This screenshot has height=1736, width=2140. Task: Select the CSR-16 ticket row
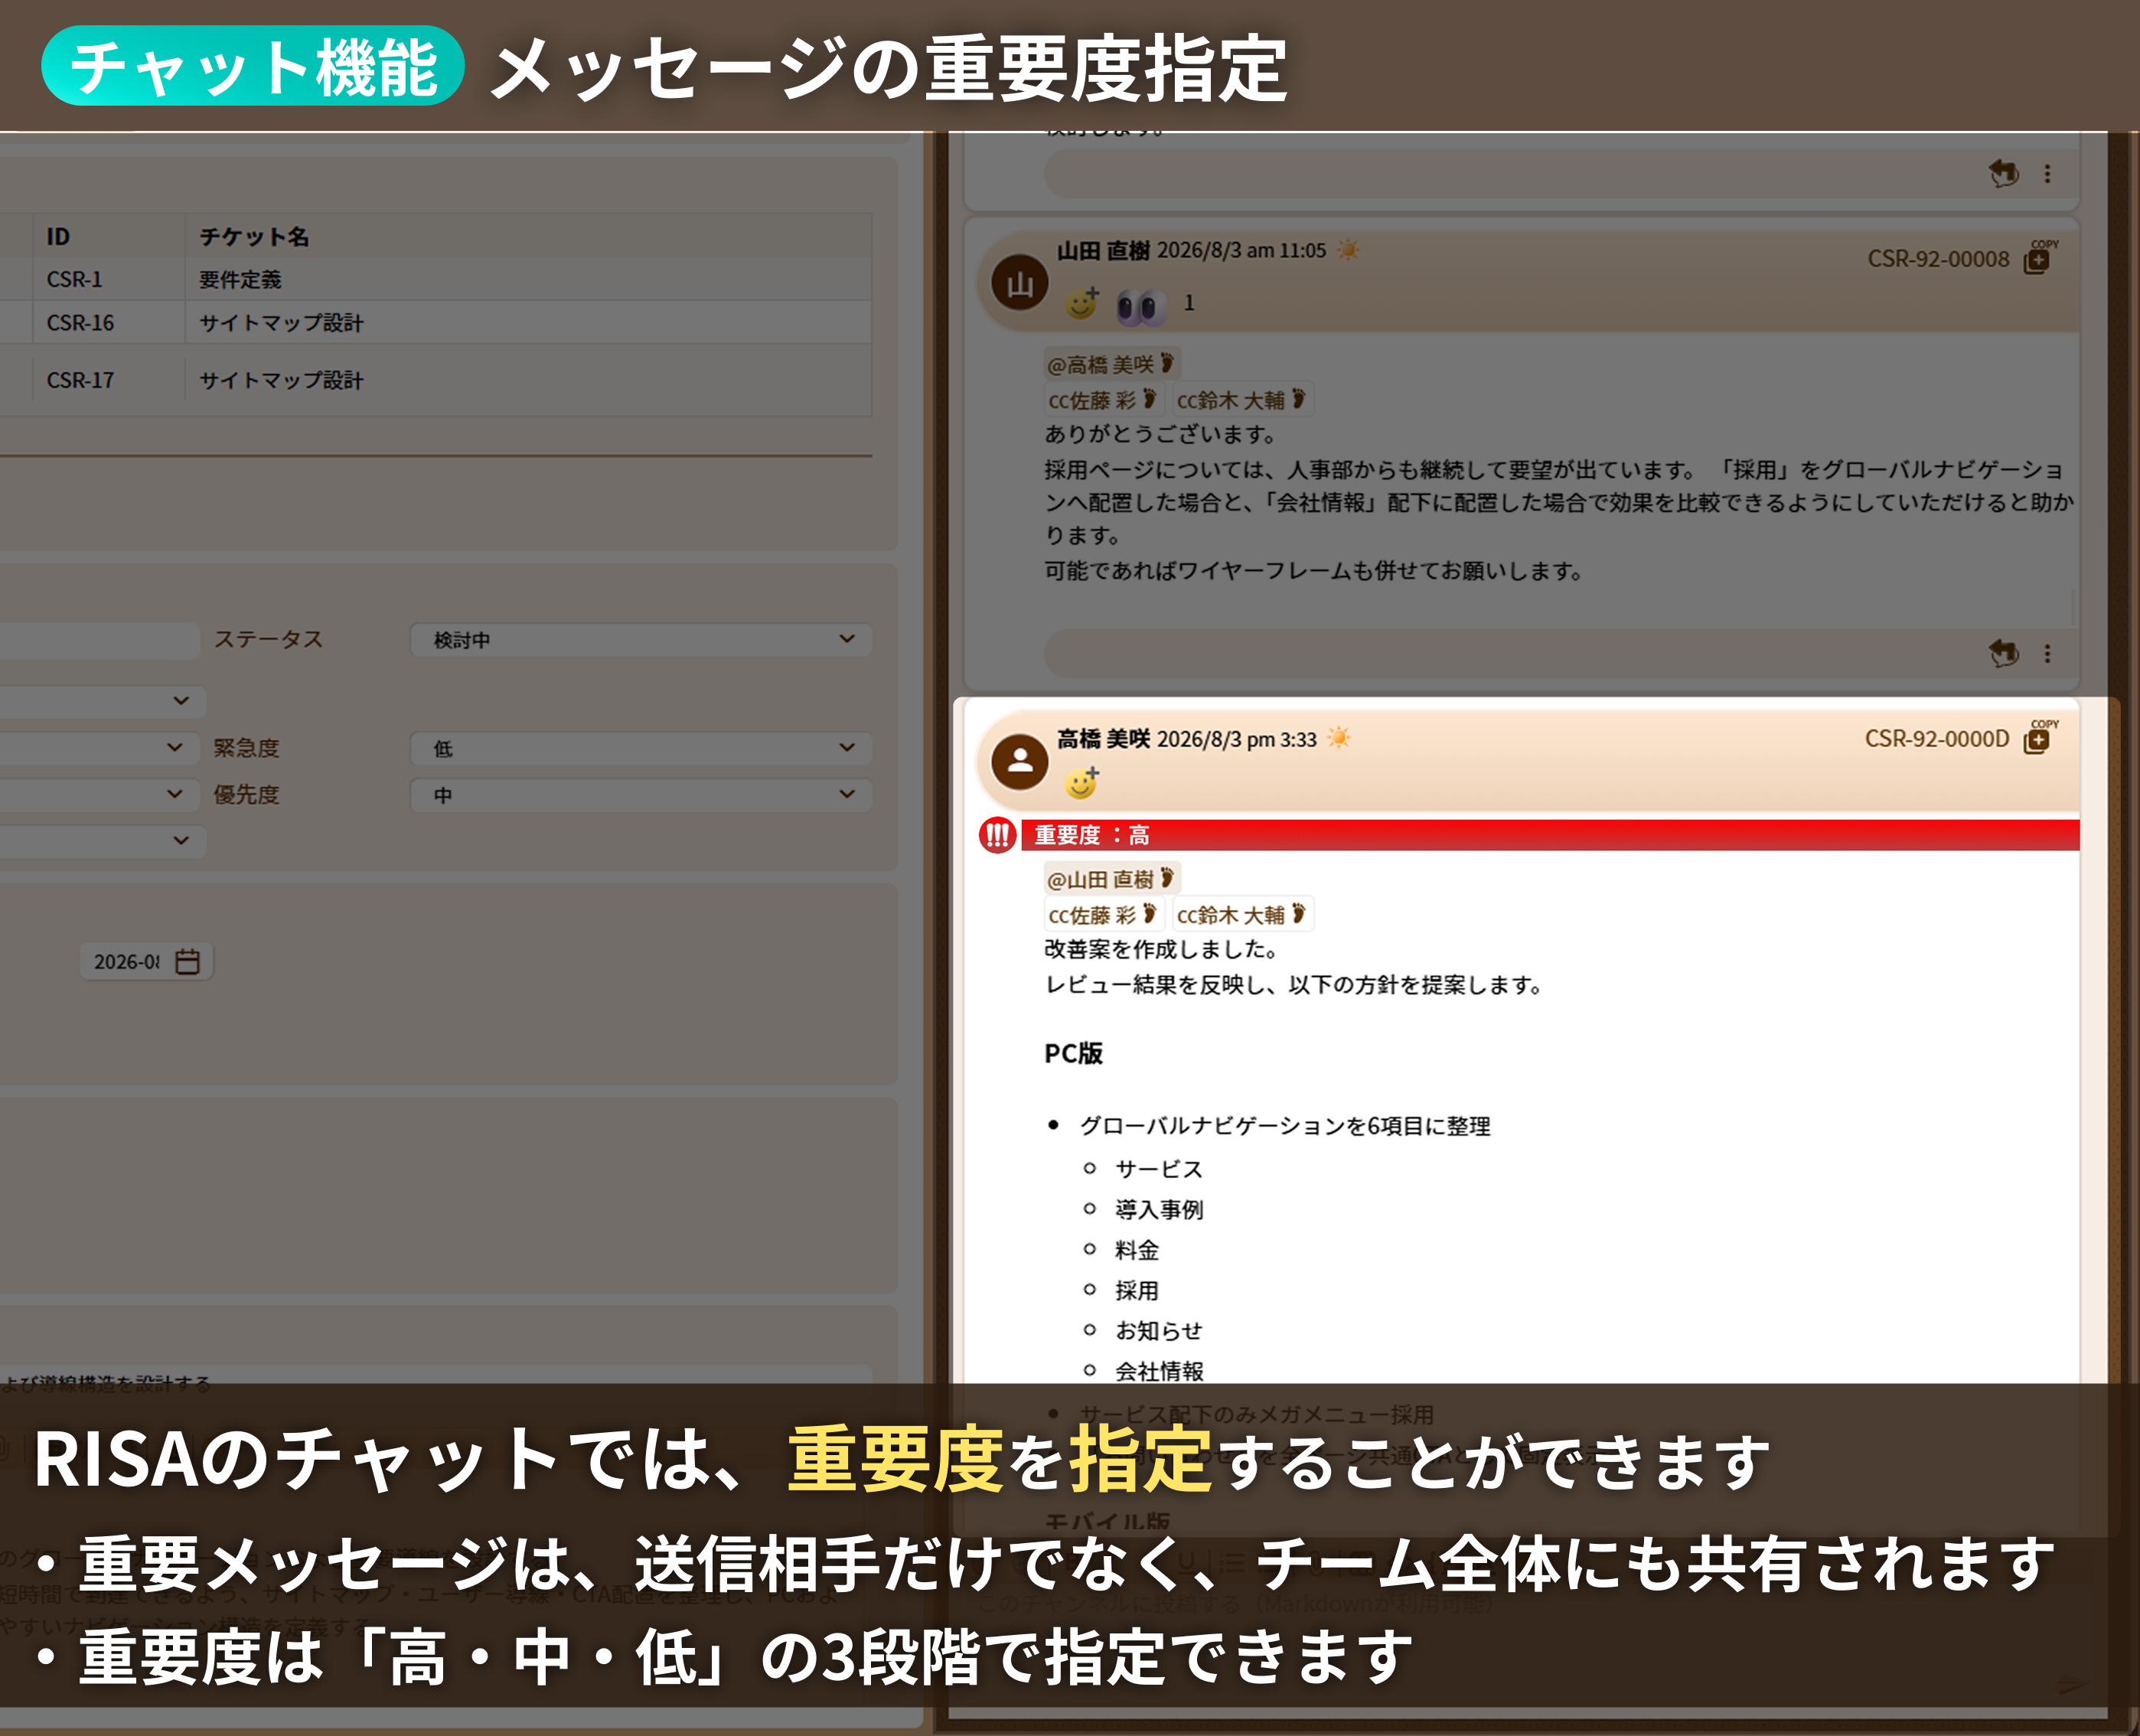point(436,323)
